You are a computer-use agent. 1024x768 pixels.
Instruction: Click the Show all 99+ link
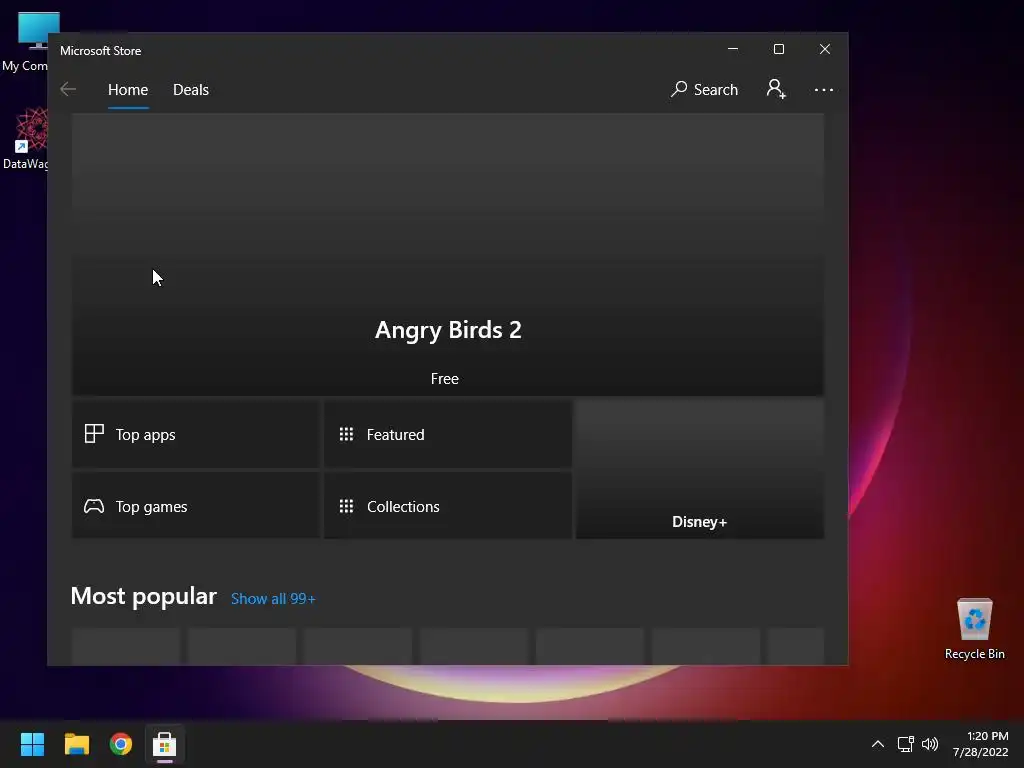tap(273, 599)
